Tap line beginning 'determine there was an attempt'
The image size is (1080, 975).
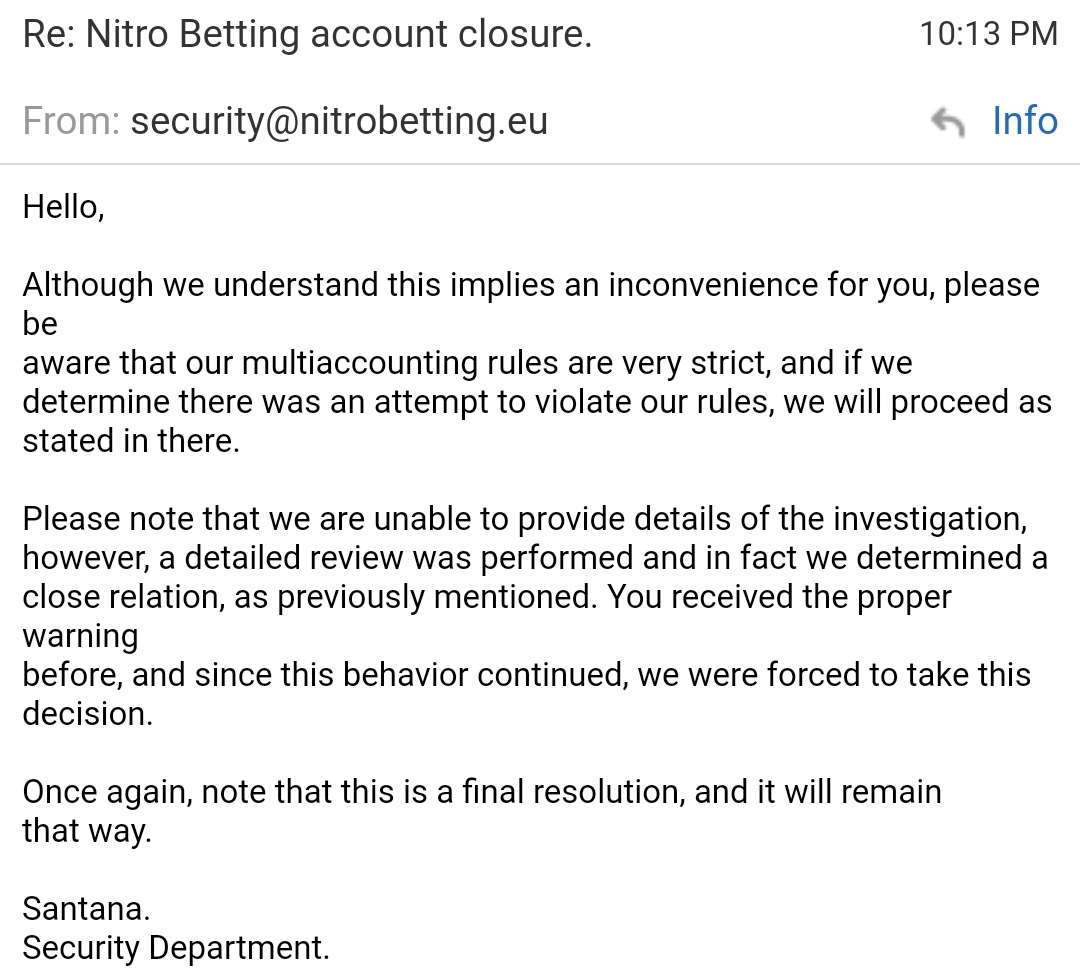pos(536,402)
